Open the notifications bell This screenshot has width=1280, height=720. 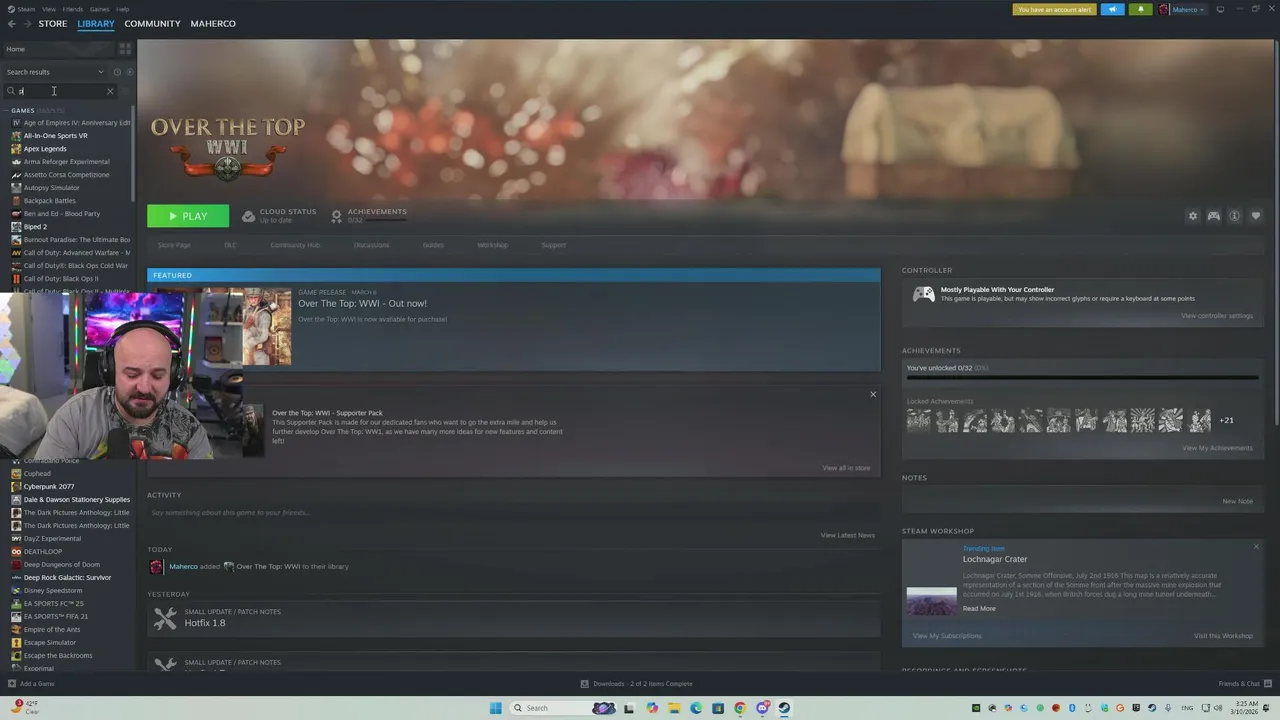click(x=1141, y=10)
